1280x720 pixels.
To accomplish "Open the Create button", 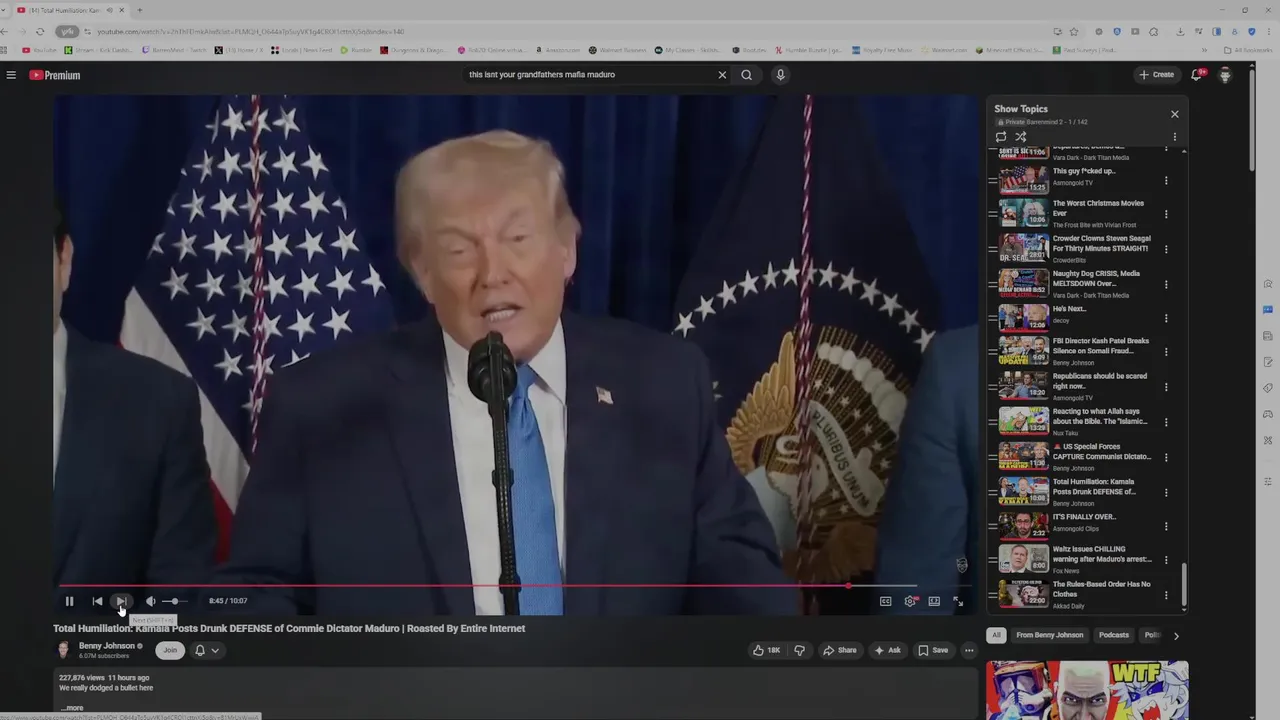I will tap(1156, 75).
